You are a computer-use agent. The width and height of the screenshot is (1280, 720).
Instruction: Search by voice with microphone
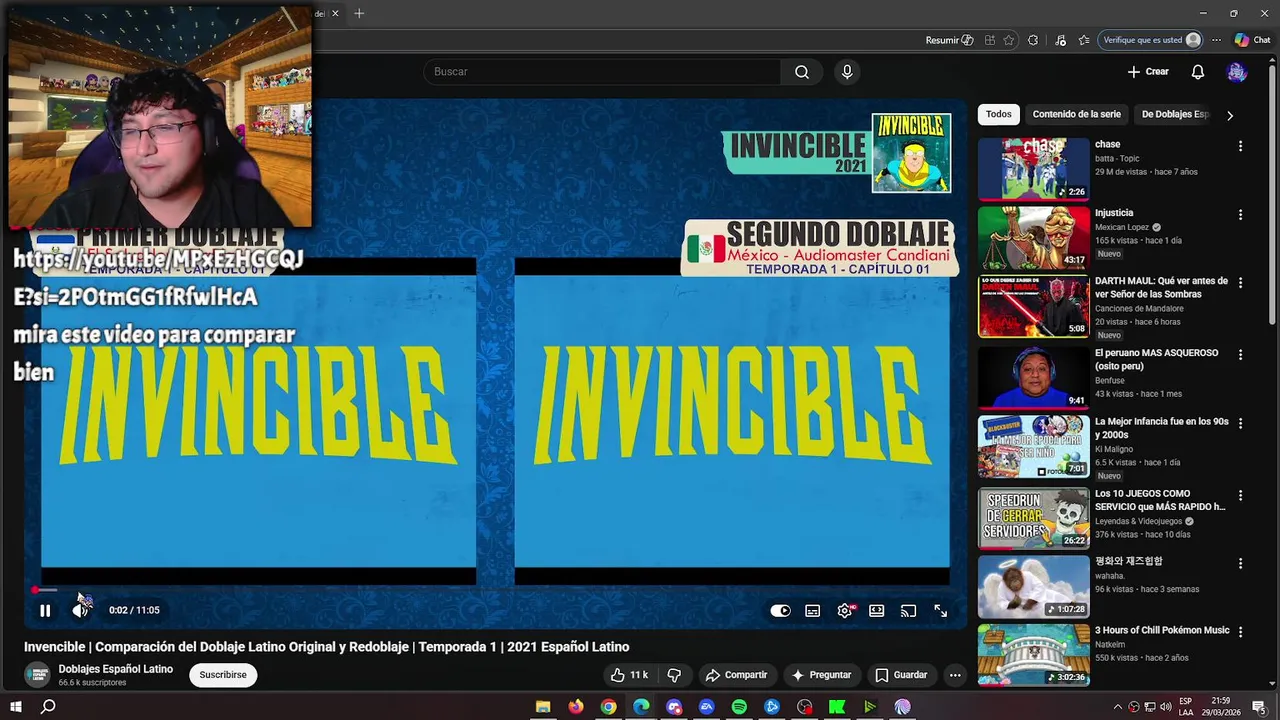(x=847, y=72)
